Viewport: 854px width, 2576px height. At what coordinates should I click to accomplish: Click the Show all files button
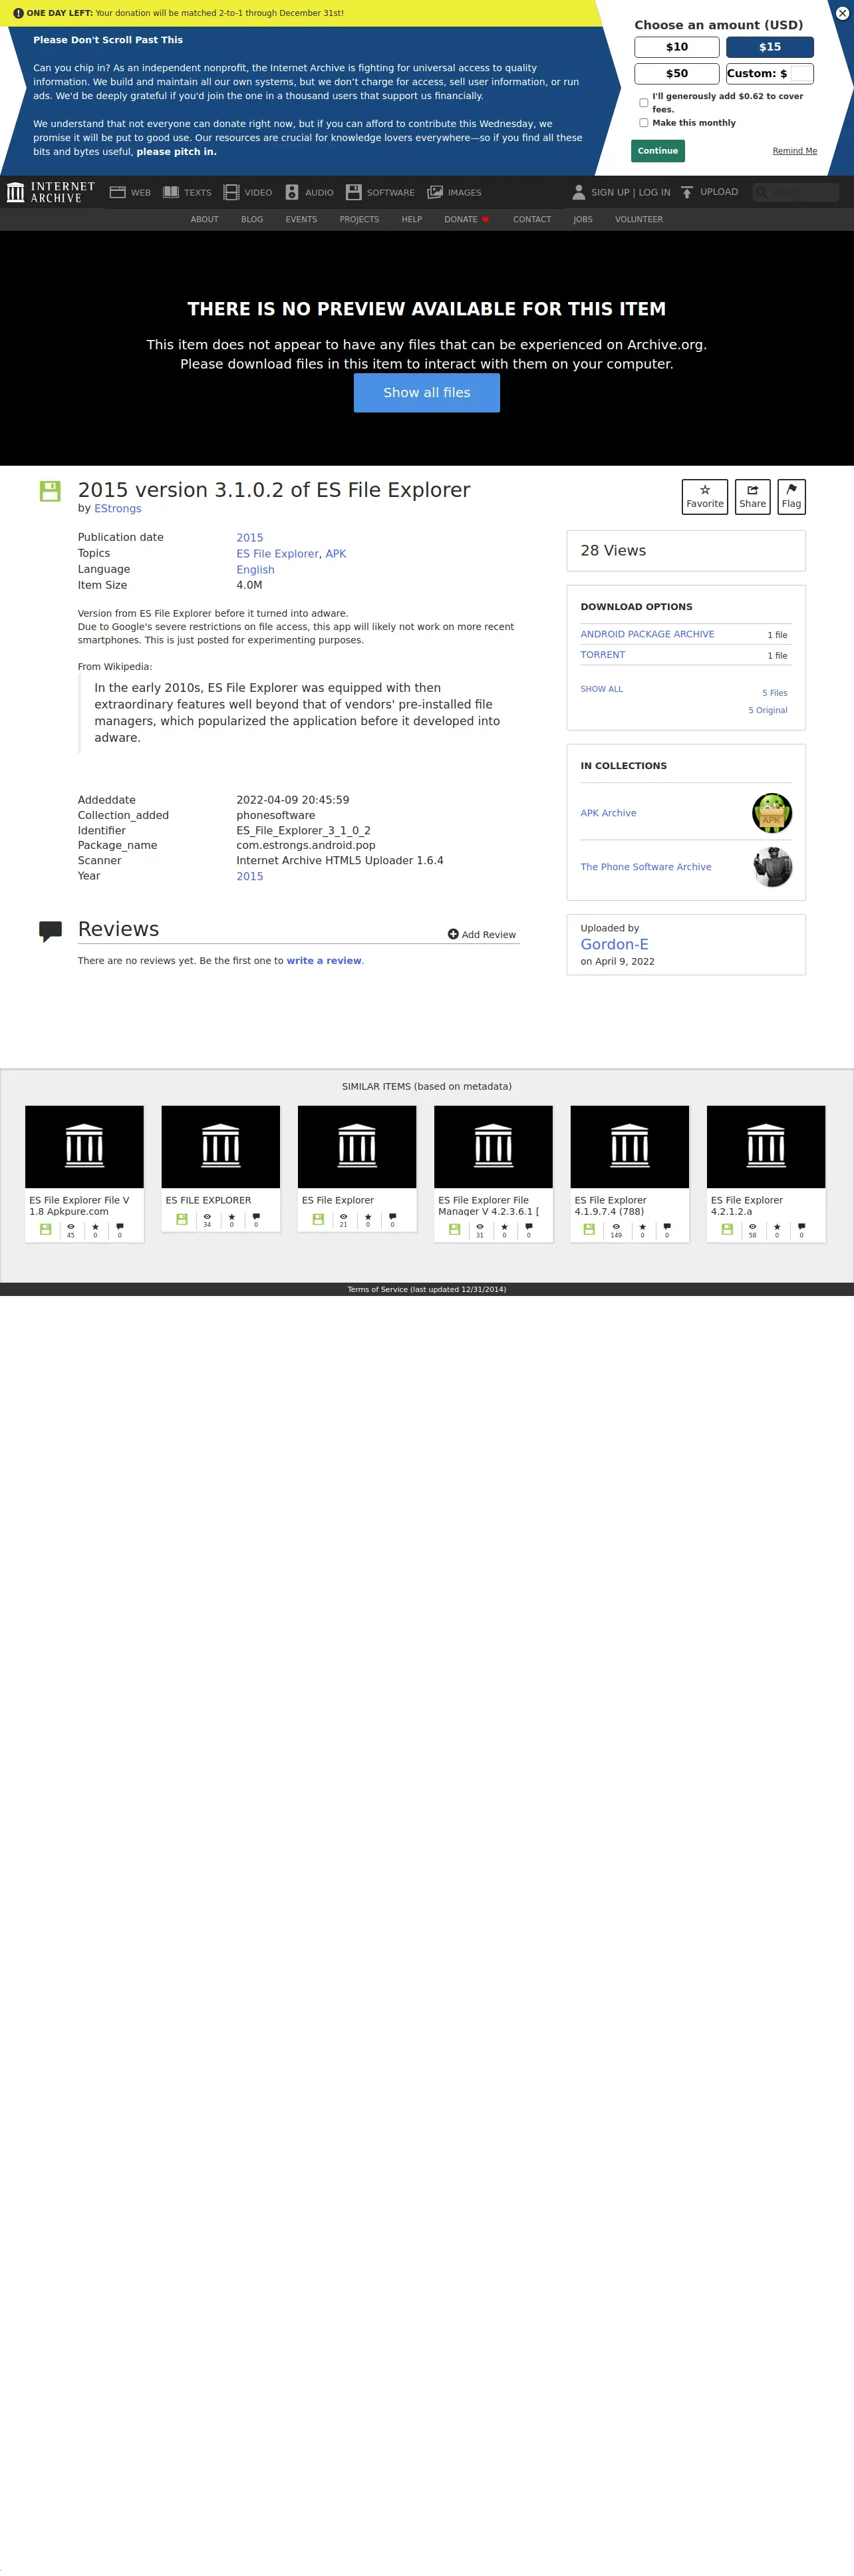(x=427, y=393)
